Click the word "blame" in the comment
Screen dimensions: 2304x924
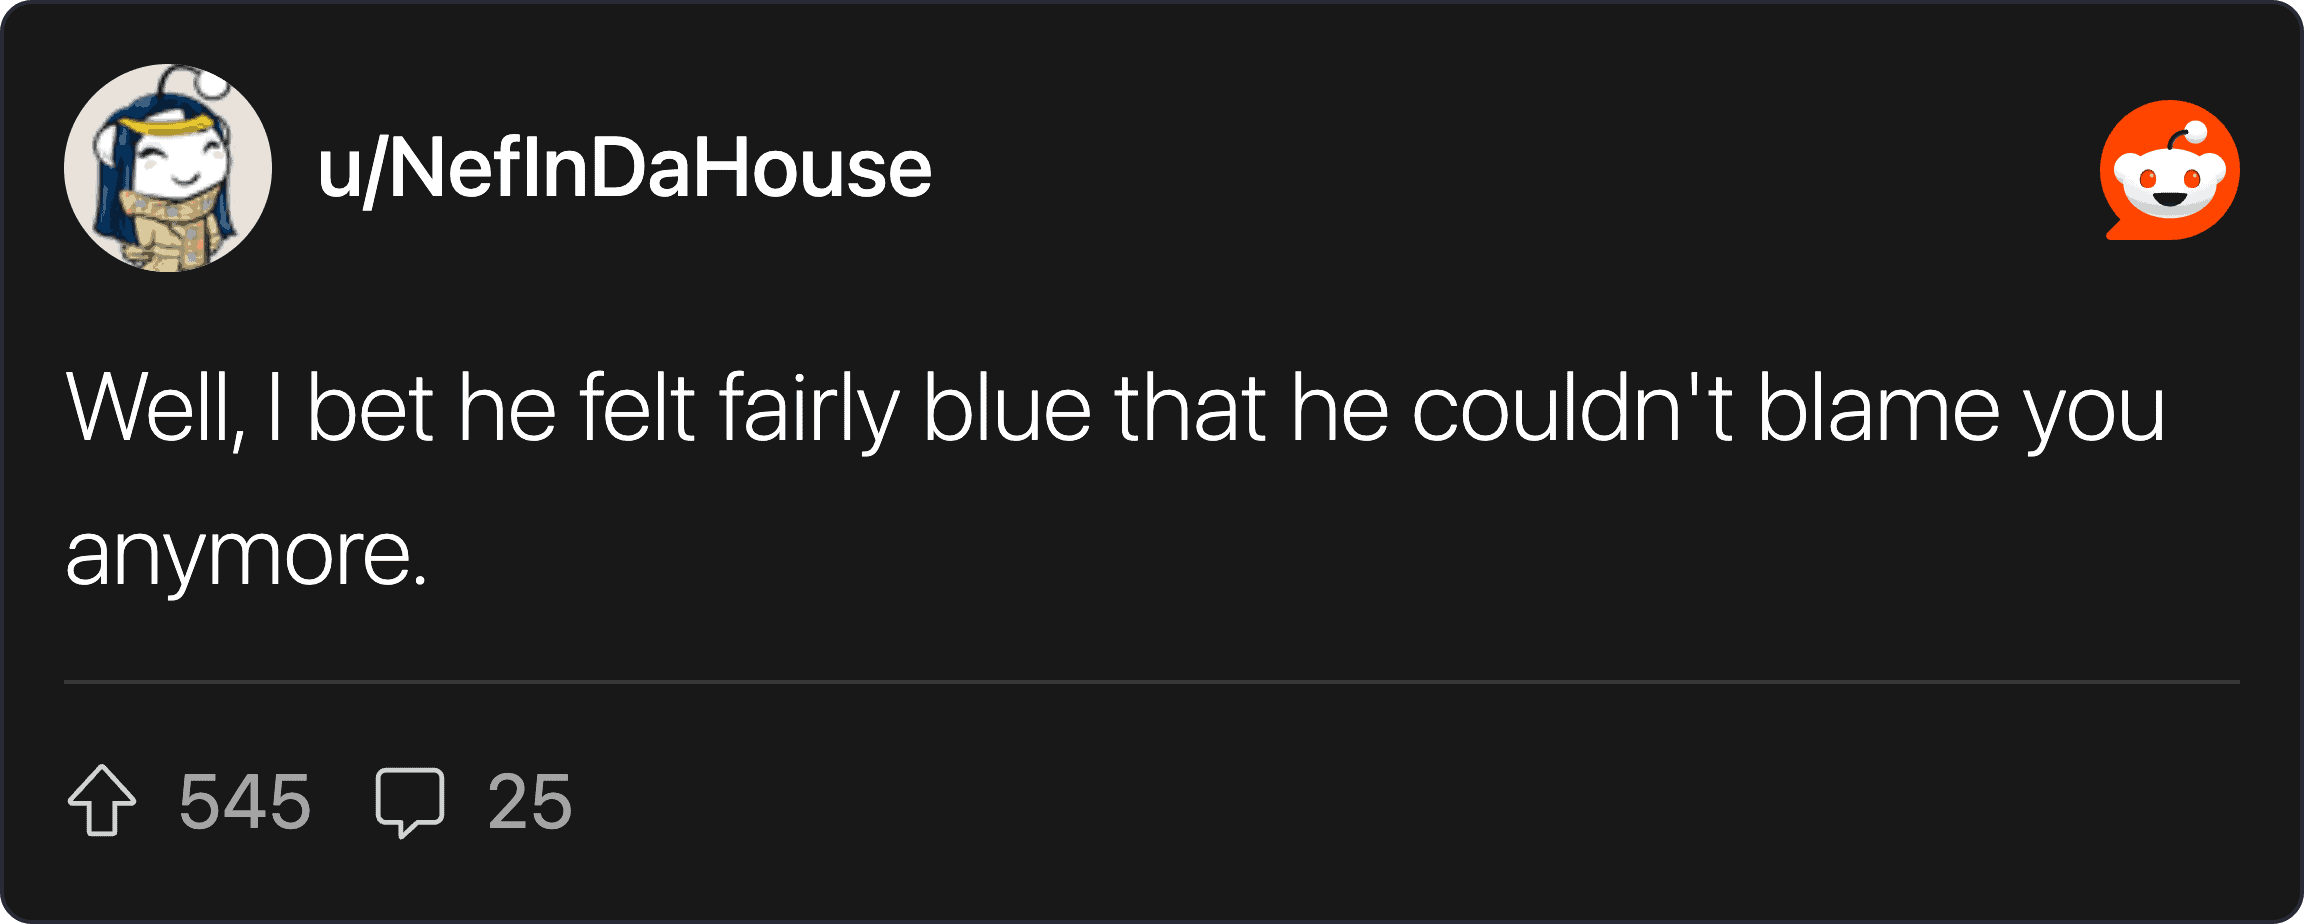pos(1878,408)
